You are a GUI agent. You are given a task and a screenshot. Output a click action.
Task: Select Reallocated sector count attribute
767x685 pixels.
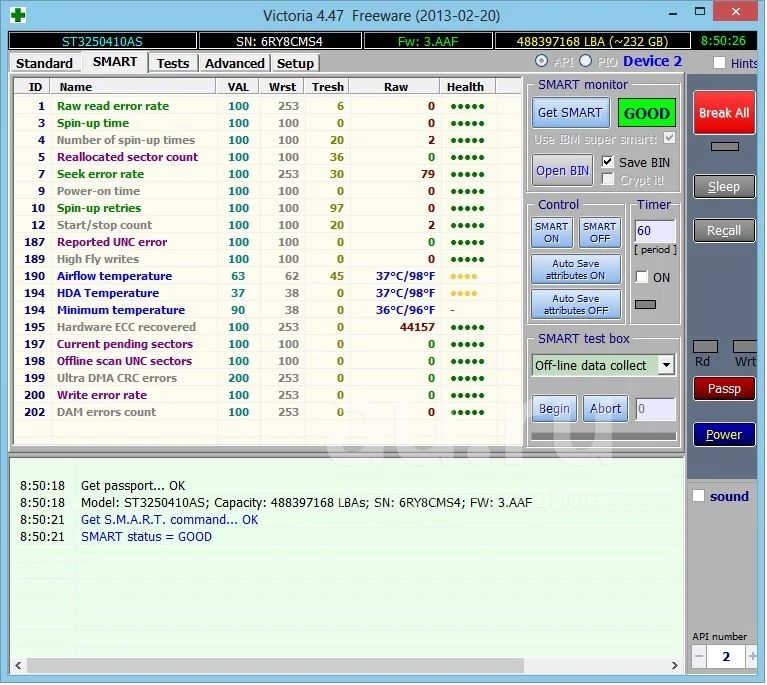click(267, 157)
